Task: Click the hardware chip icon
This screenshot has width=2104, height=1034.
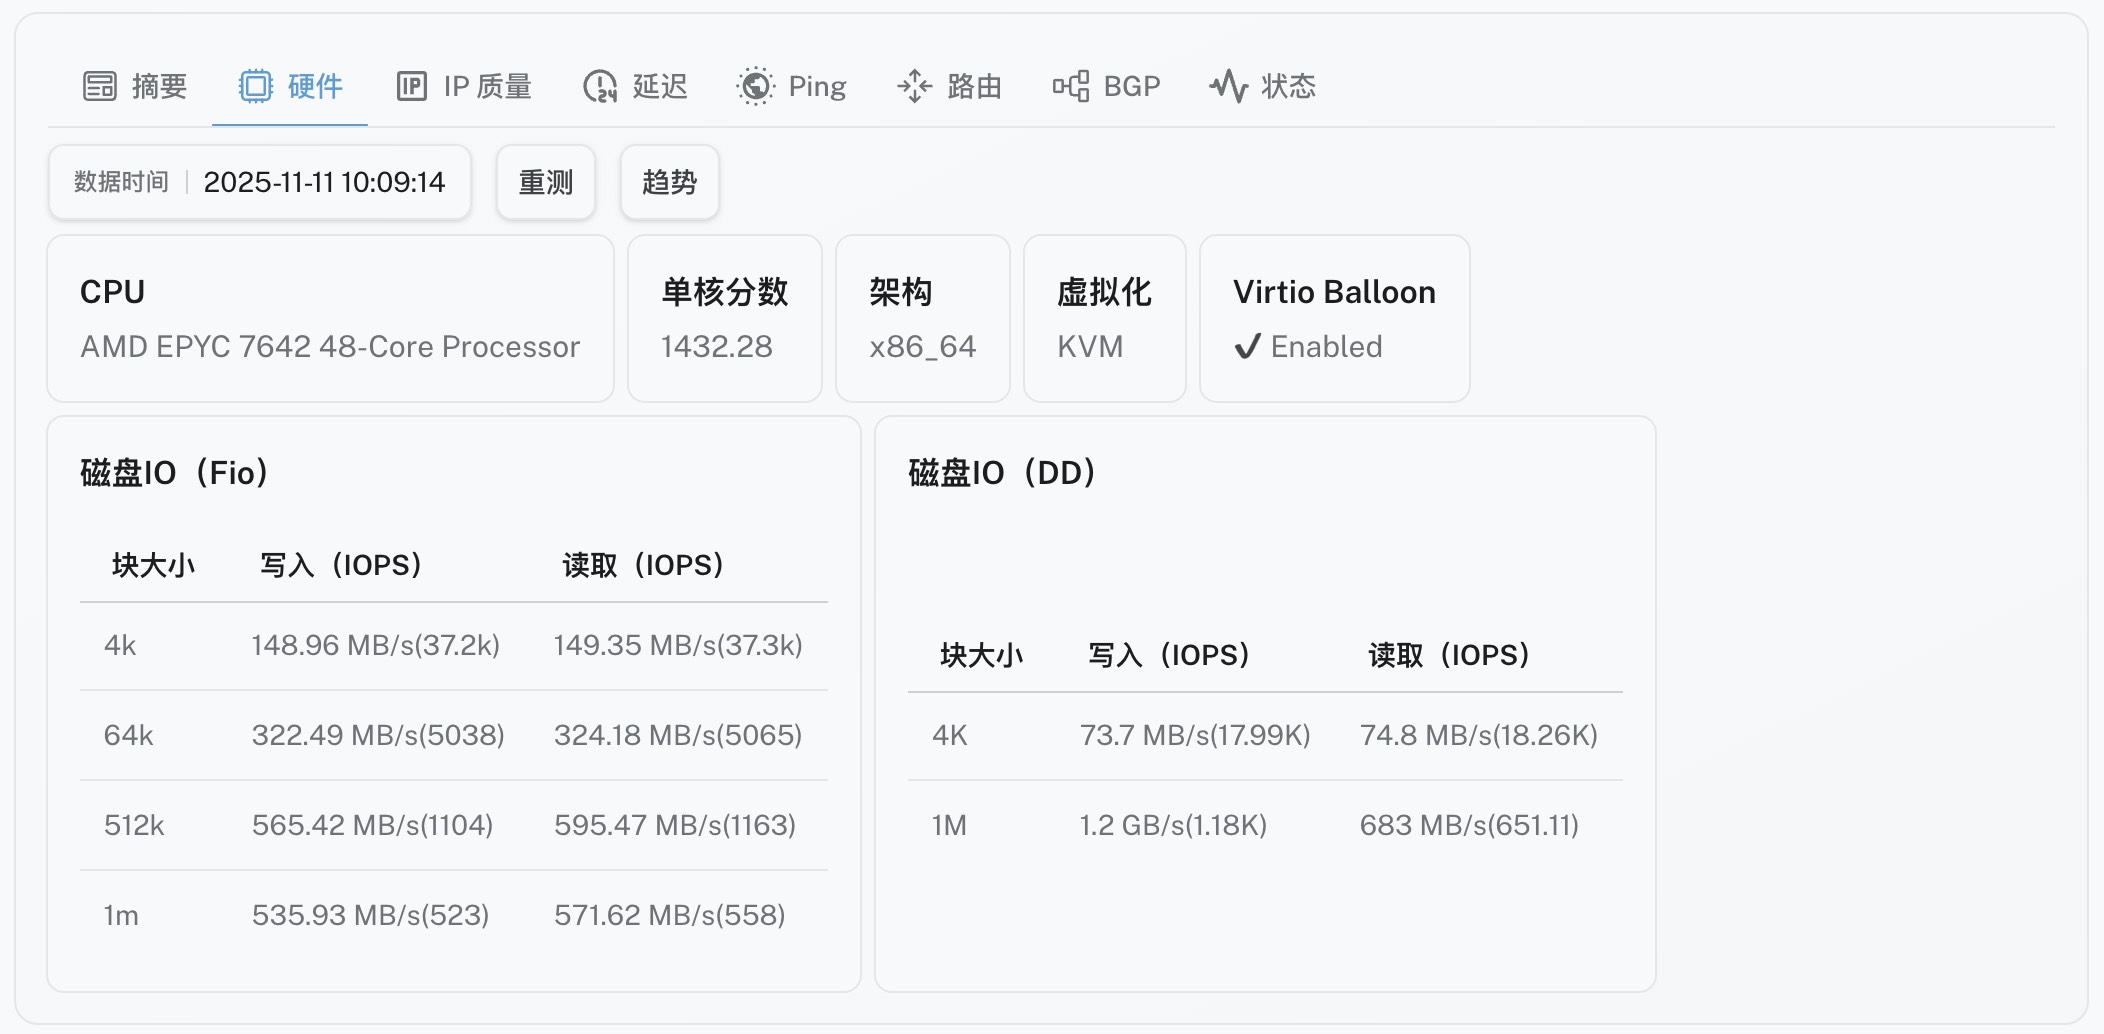Action: click(x=255, y=87)
